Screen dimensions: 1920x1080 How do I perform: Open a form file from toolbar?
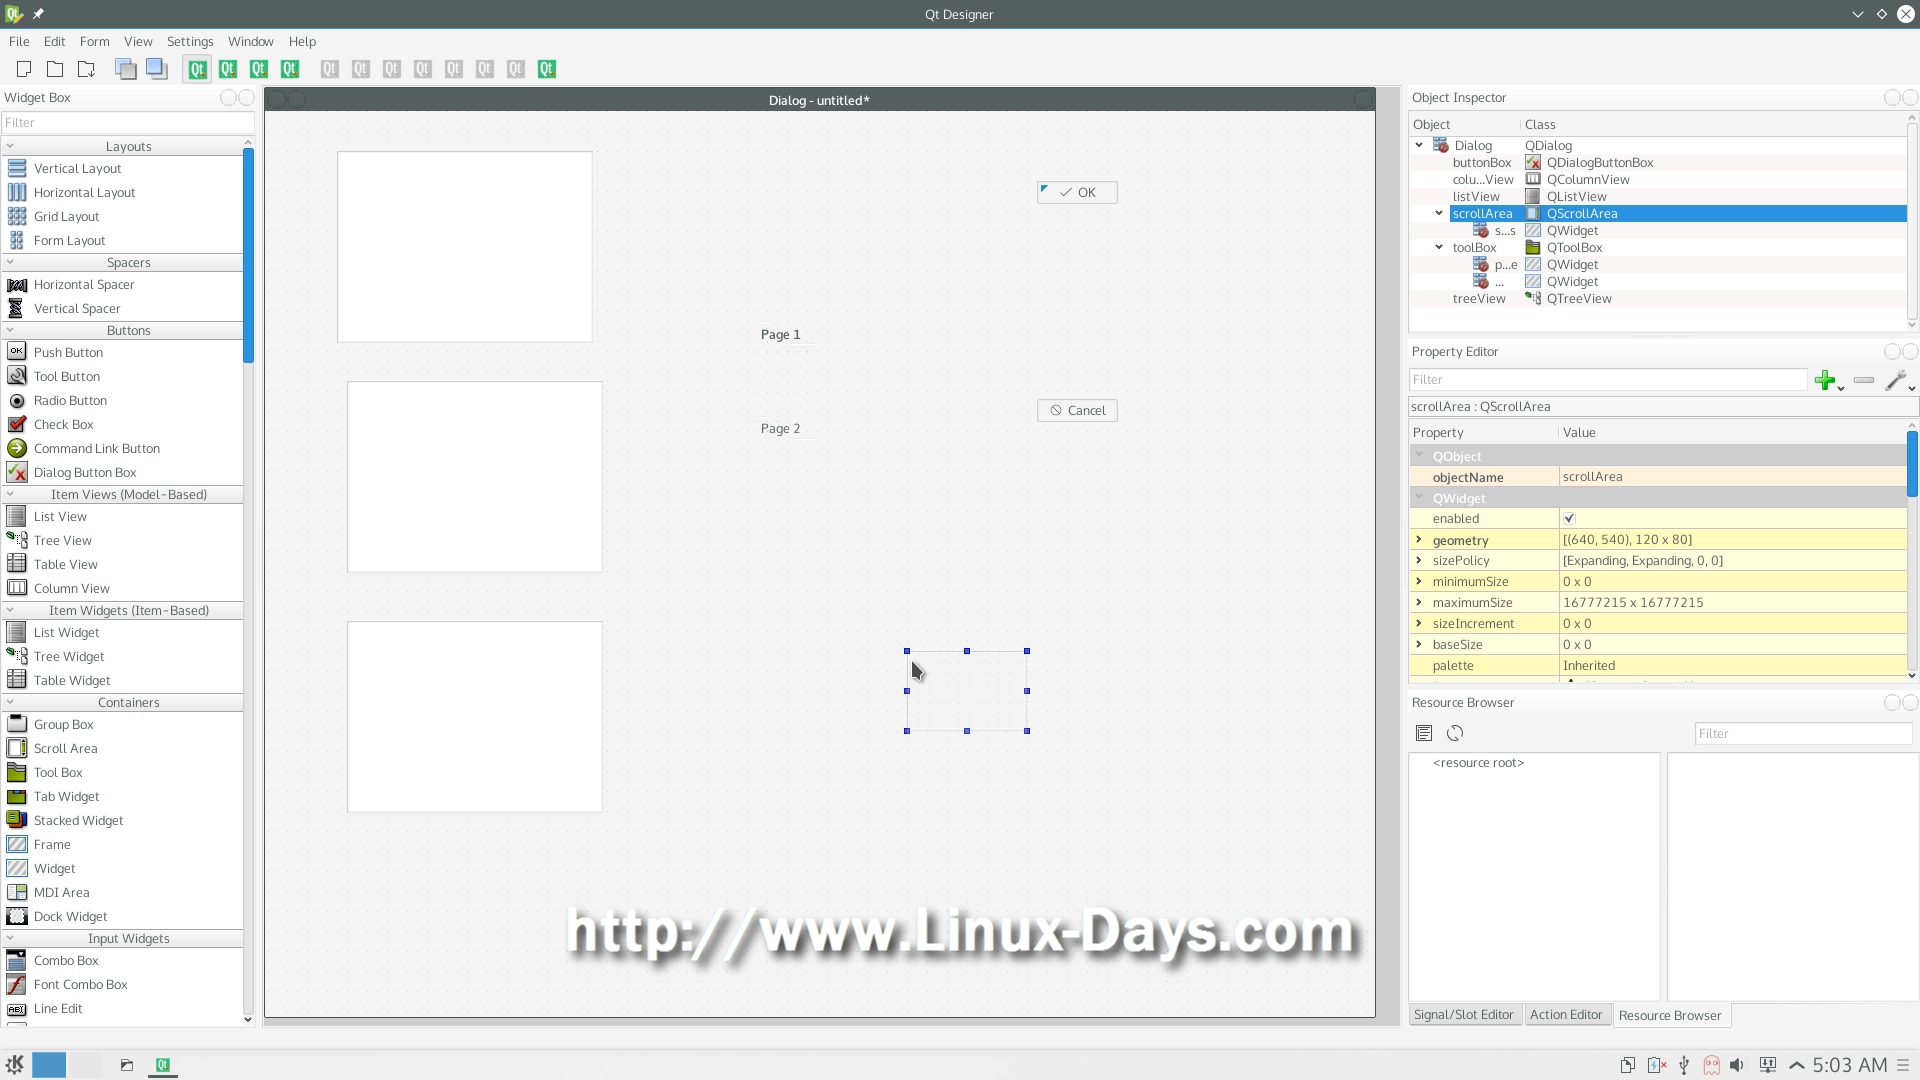point(55,69)
